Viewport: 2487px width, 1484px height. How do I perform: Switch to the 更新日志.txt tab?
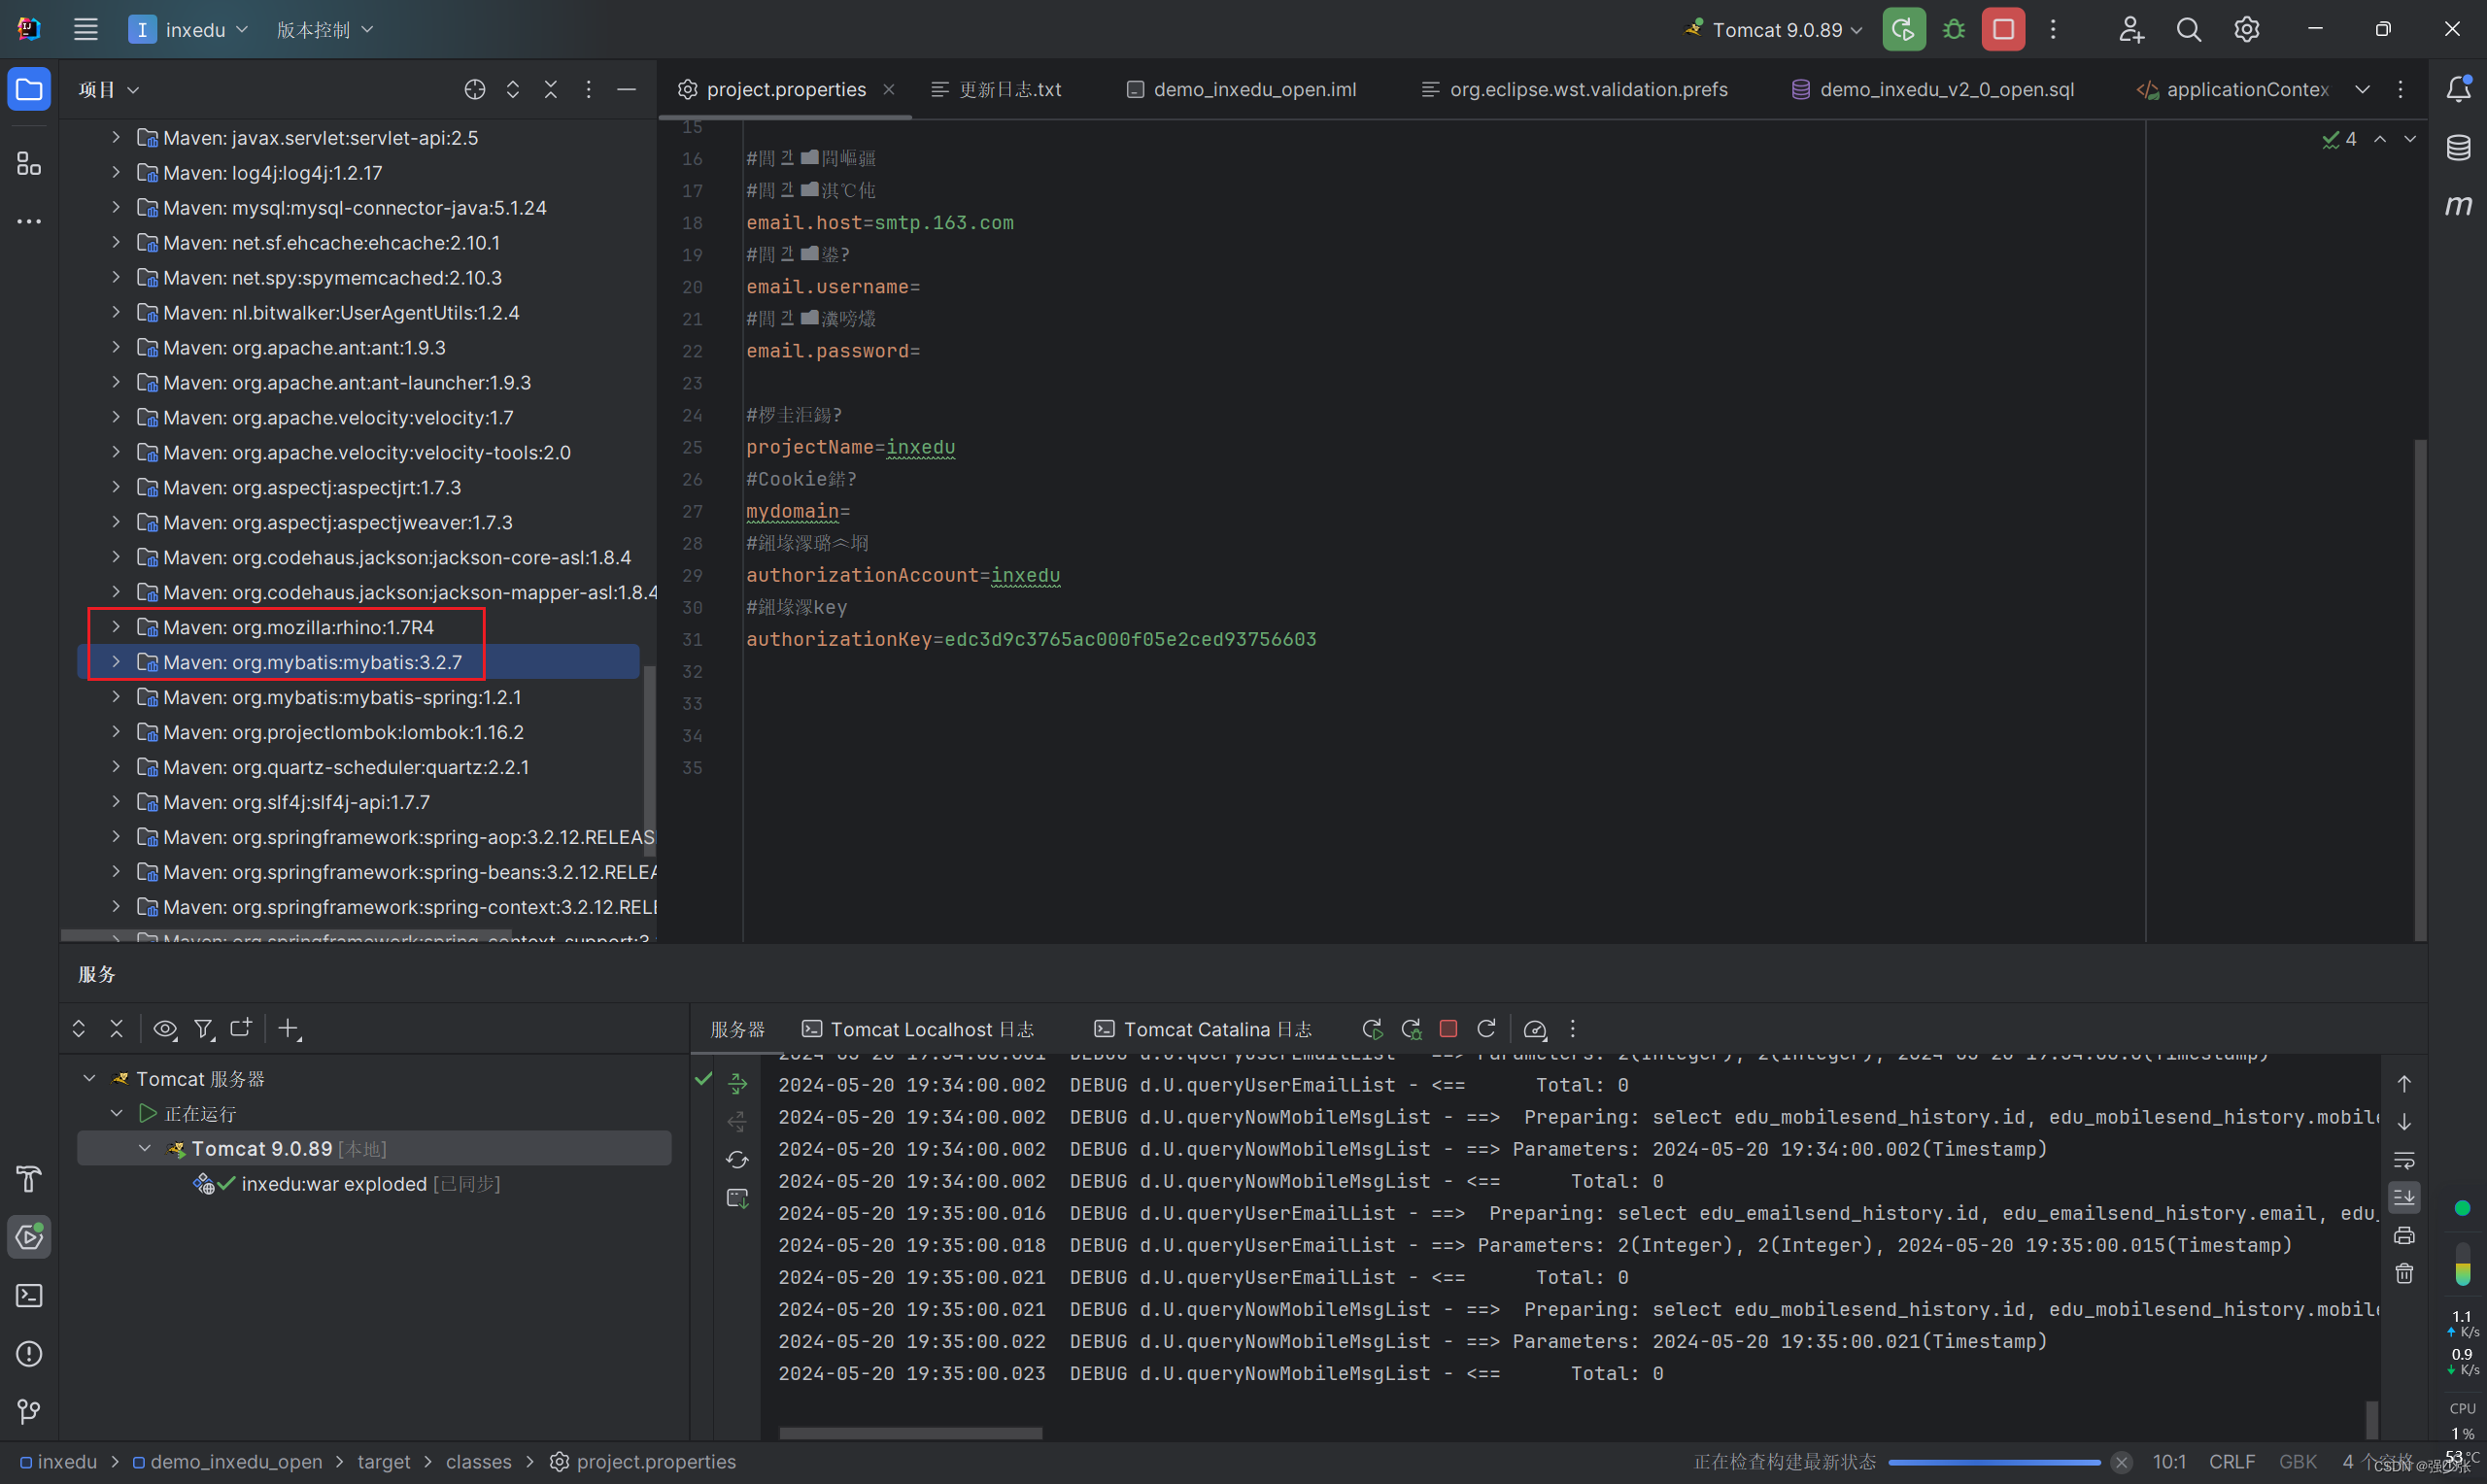point(996,90)
